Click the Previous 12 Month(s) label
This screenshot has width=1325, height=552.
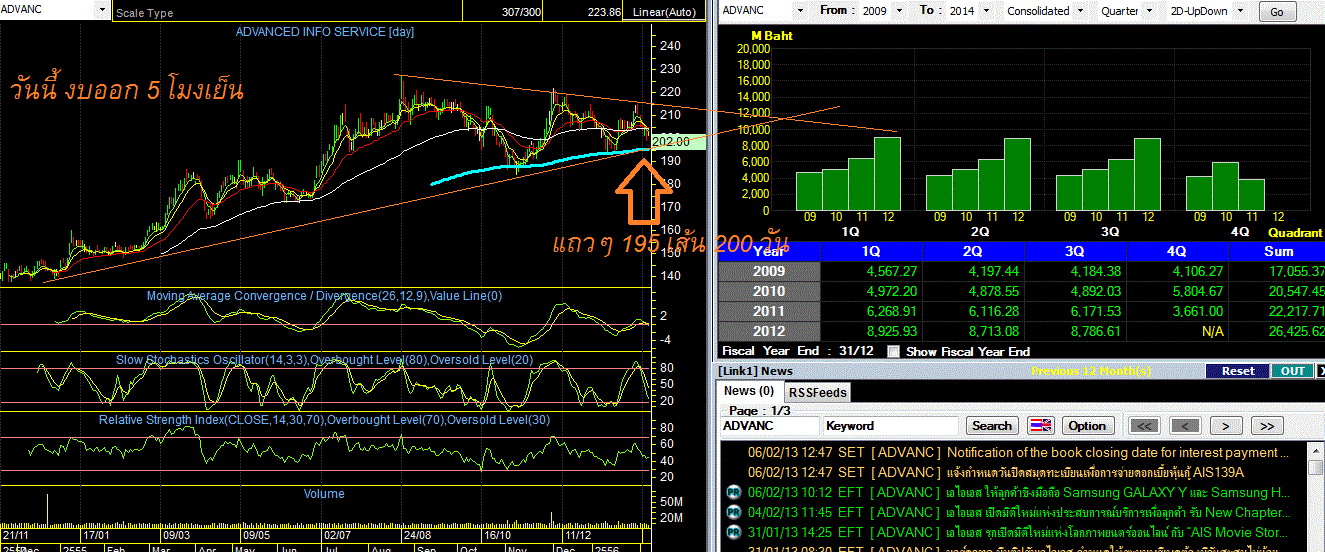click(x=1091, y=371)
